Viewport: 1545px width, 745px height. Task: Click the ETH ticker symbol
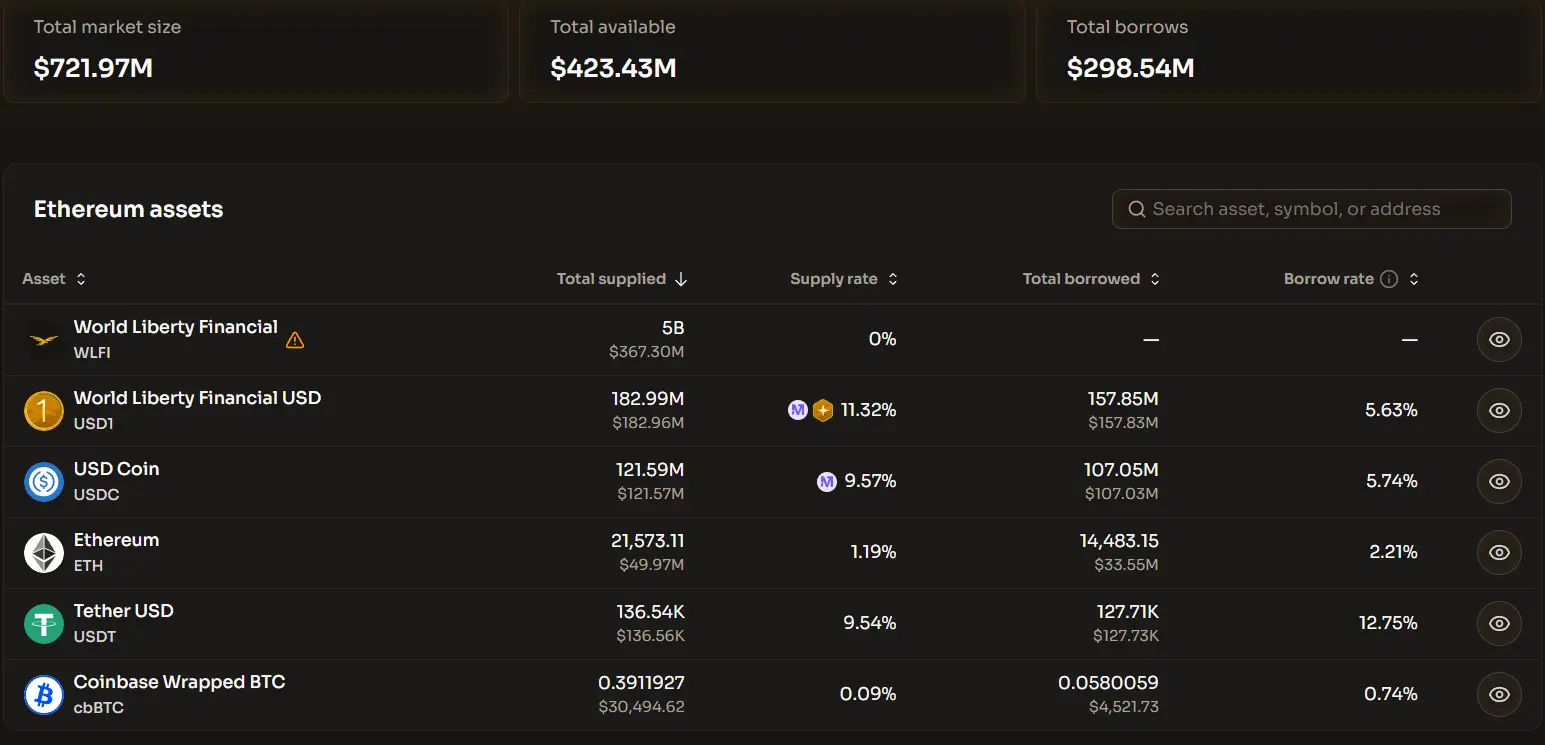tap(88, 566)
